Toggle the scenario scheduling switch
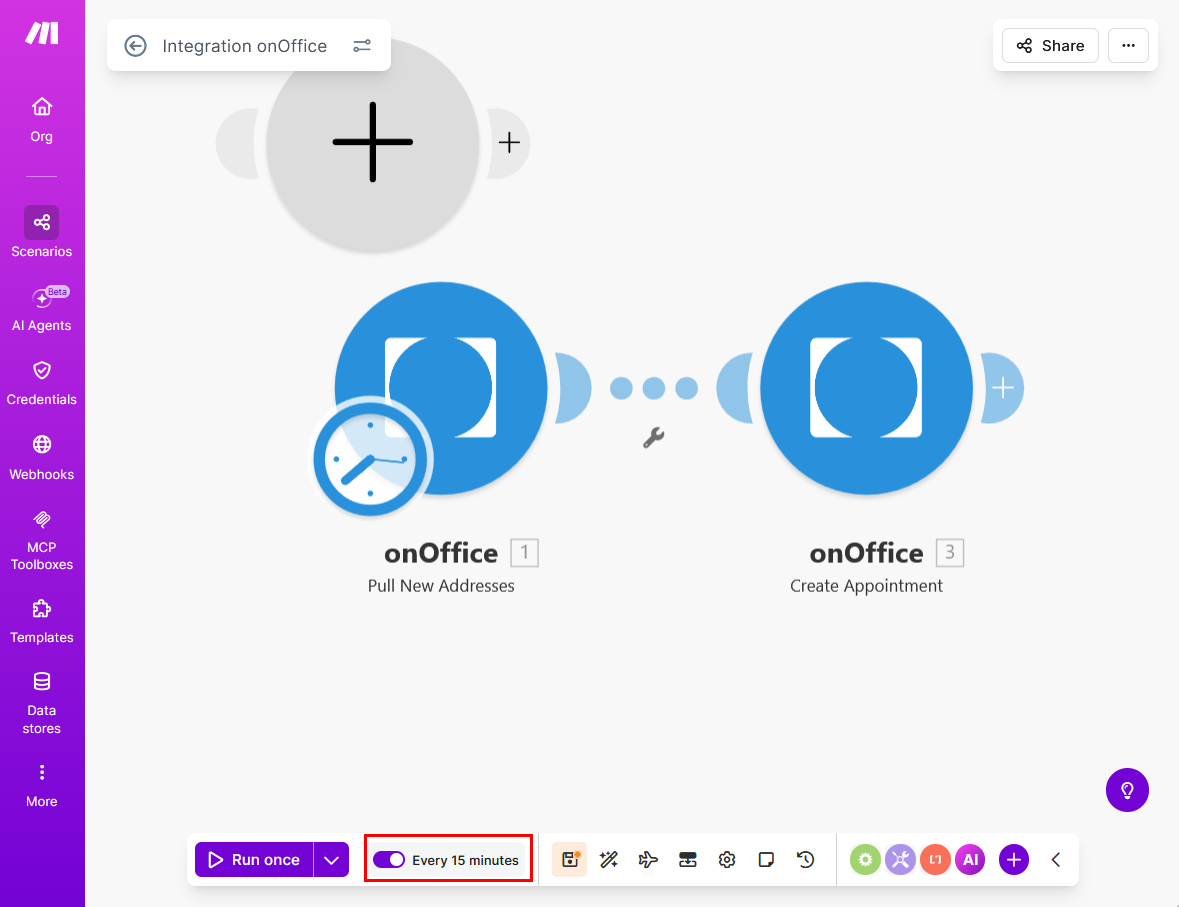The image size is (1179, 907). tap(389, 860)
